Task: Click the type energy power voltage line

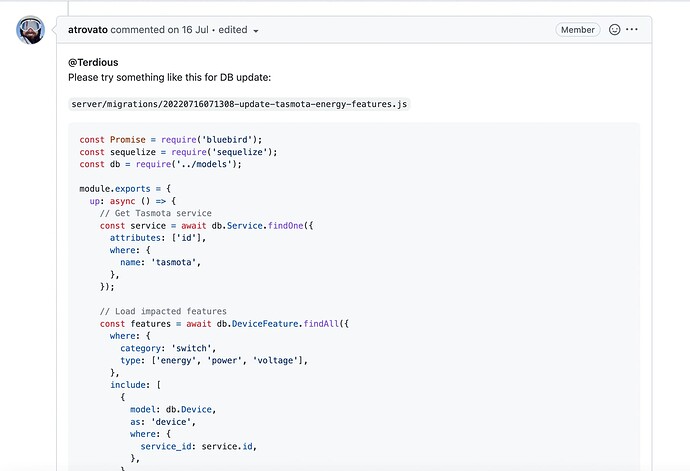Action: (x=214, y=361)
